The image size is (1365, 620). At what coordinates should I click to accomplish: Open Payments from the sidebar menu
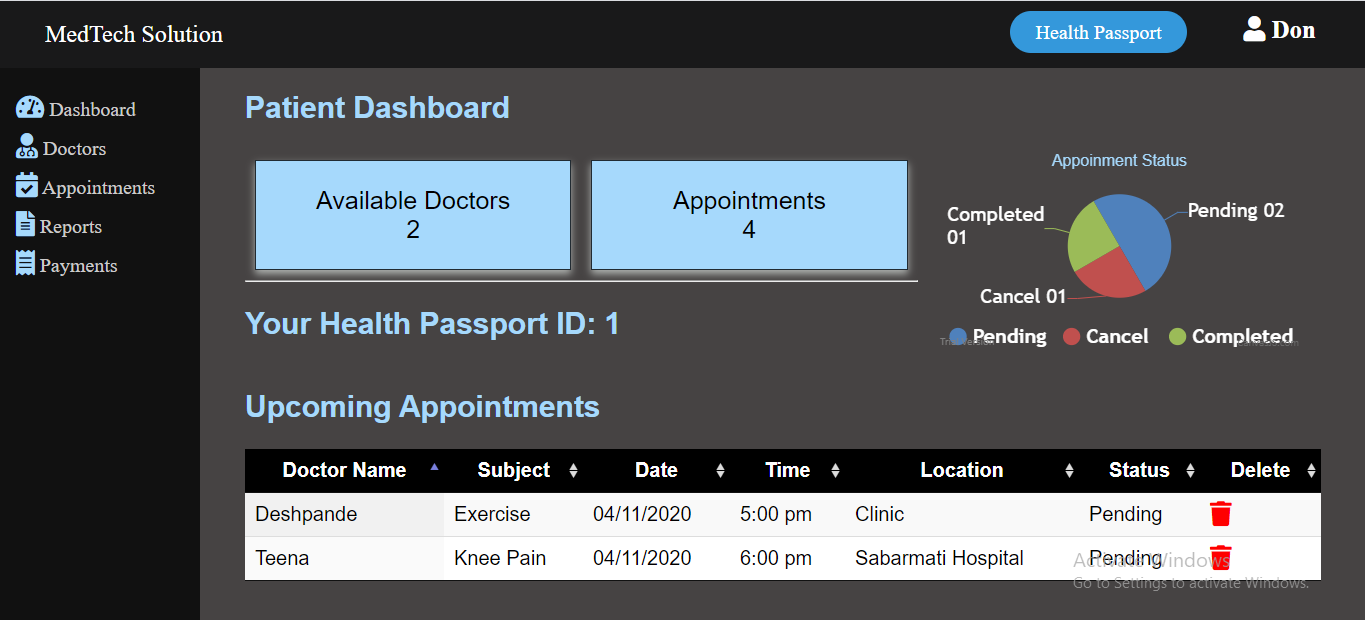pos(78,266)
